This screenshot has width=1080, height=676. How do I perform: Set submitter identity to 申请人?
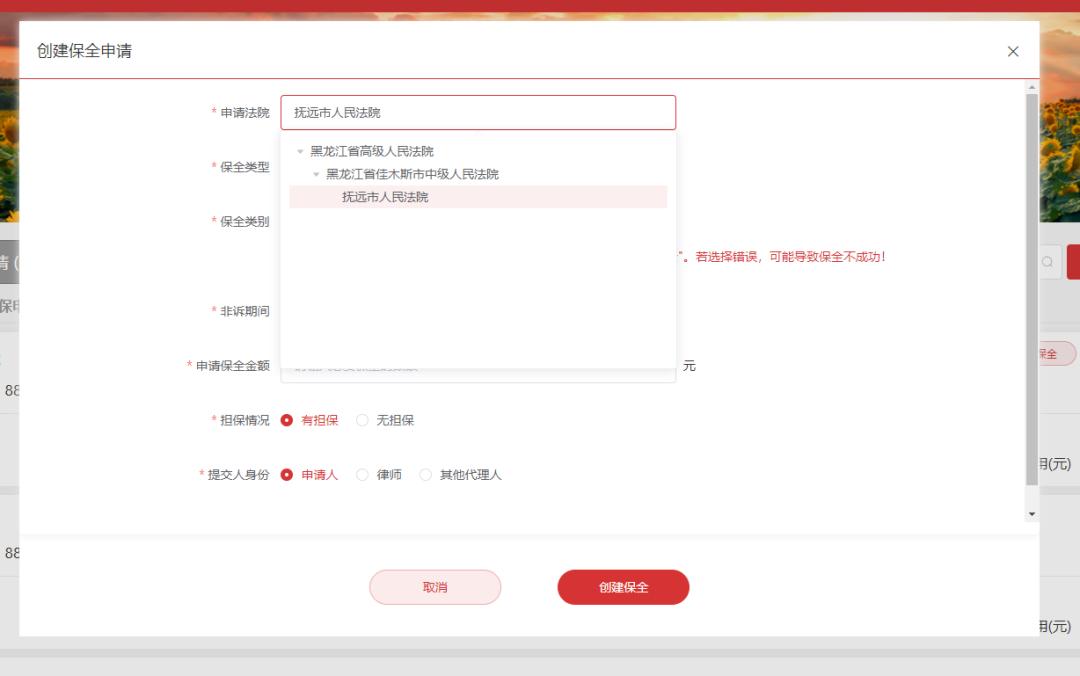(309, 475)
